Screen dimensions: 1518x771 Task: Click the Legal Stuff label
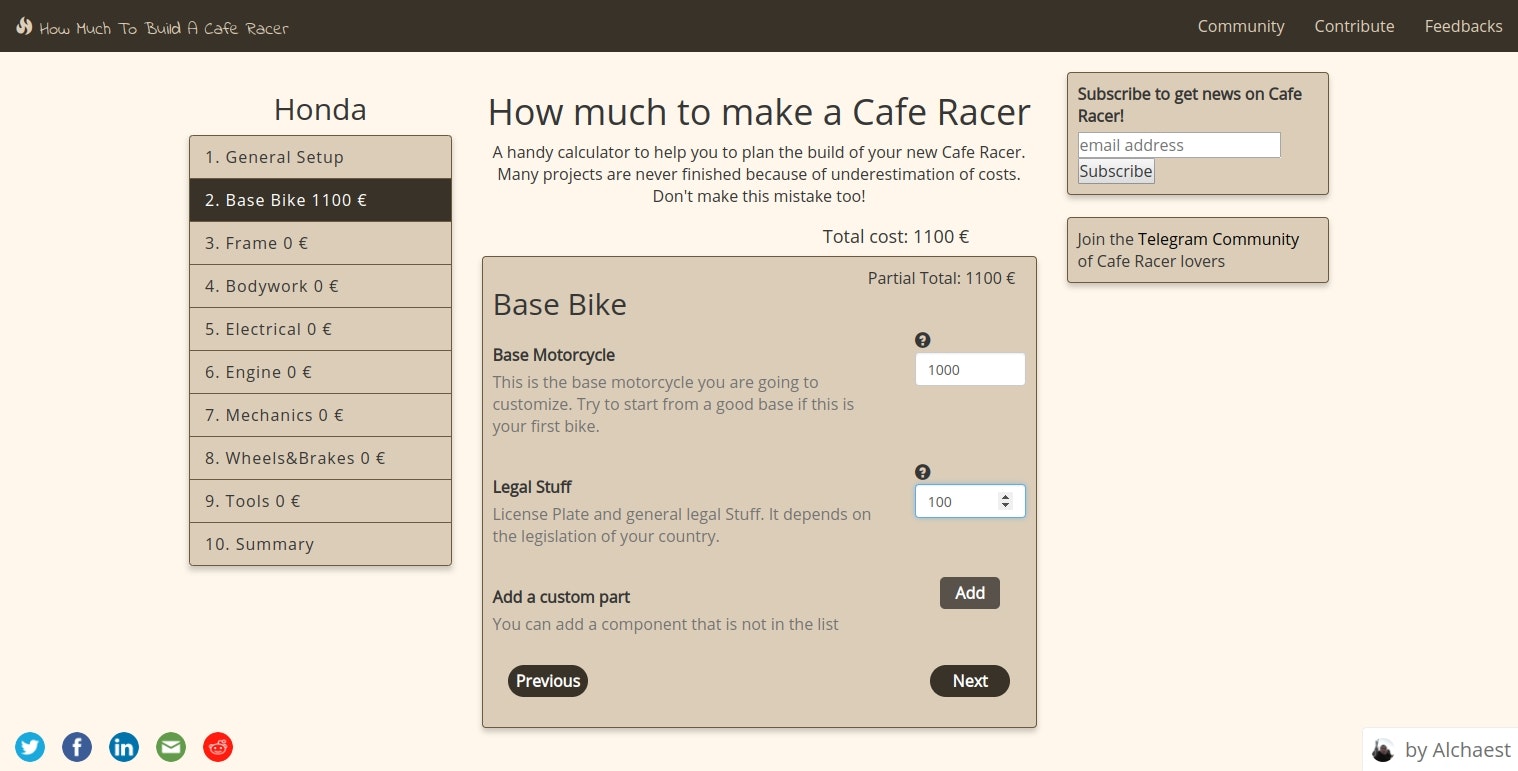click(532, 487)
